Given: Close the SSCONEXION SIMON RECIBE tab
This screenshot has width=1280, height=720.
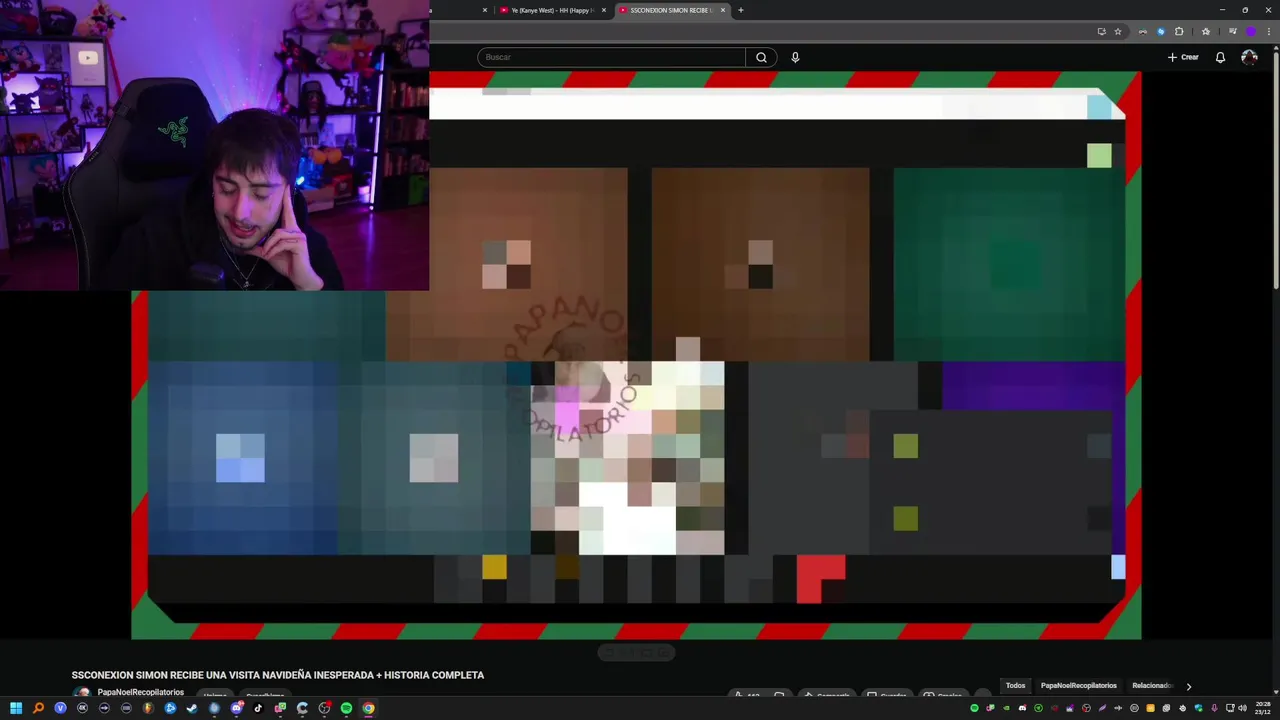Looking at the screenshot, I should (x=722, y=10).
